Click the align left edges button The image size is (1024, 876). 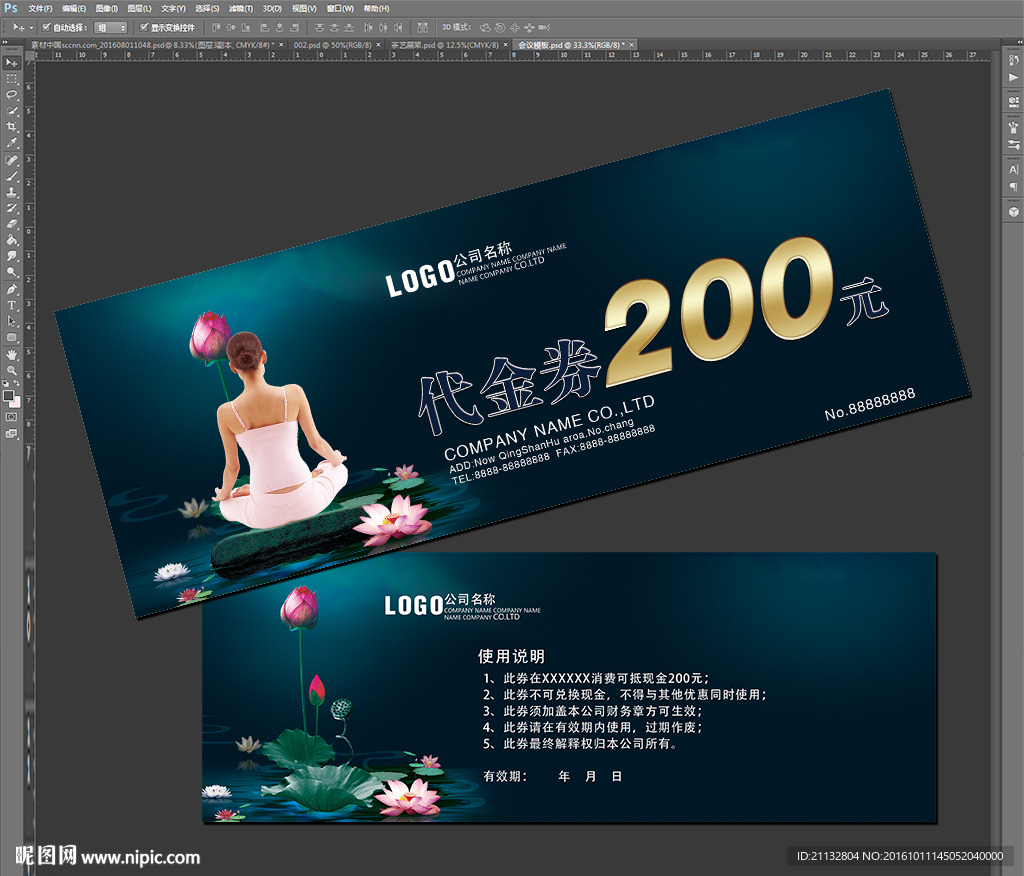[264, 27]
